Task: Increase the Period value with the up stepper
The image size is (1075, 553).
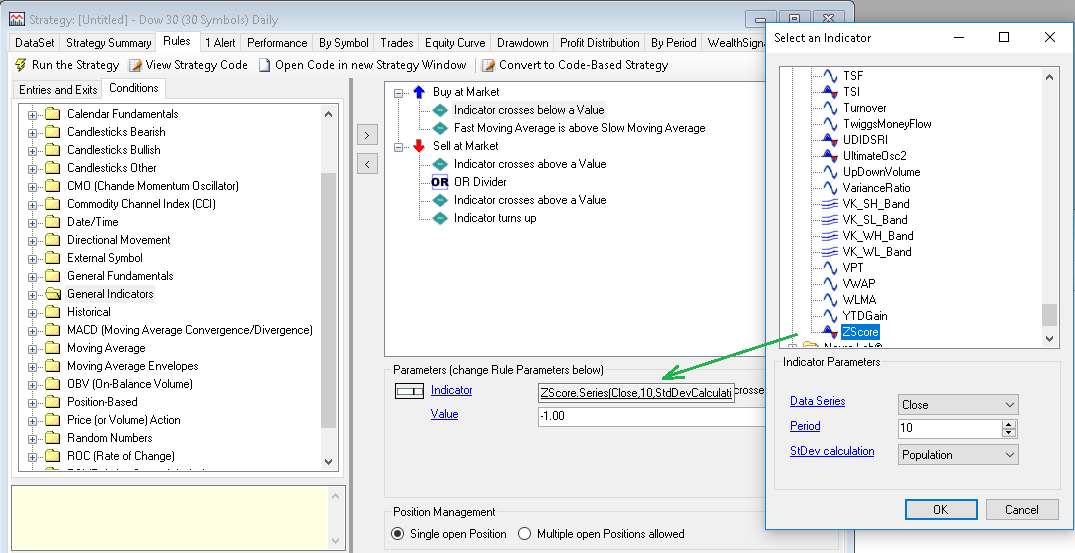Action: tap(1009, 424)
